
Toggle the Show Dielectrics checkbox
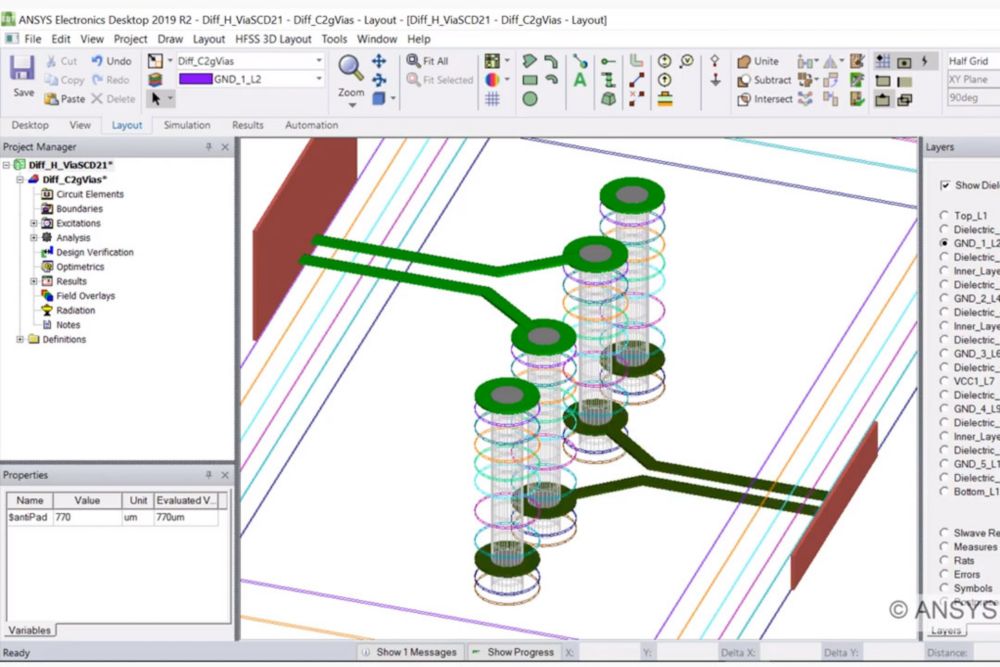click(945, 185)
